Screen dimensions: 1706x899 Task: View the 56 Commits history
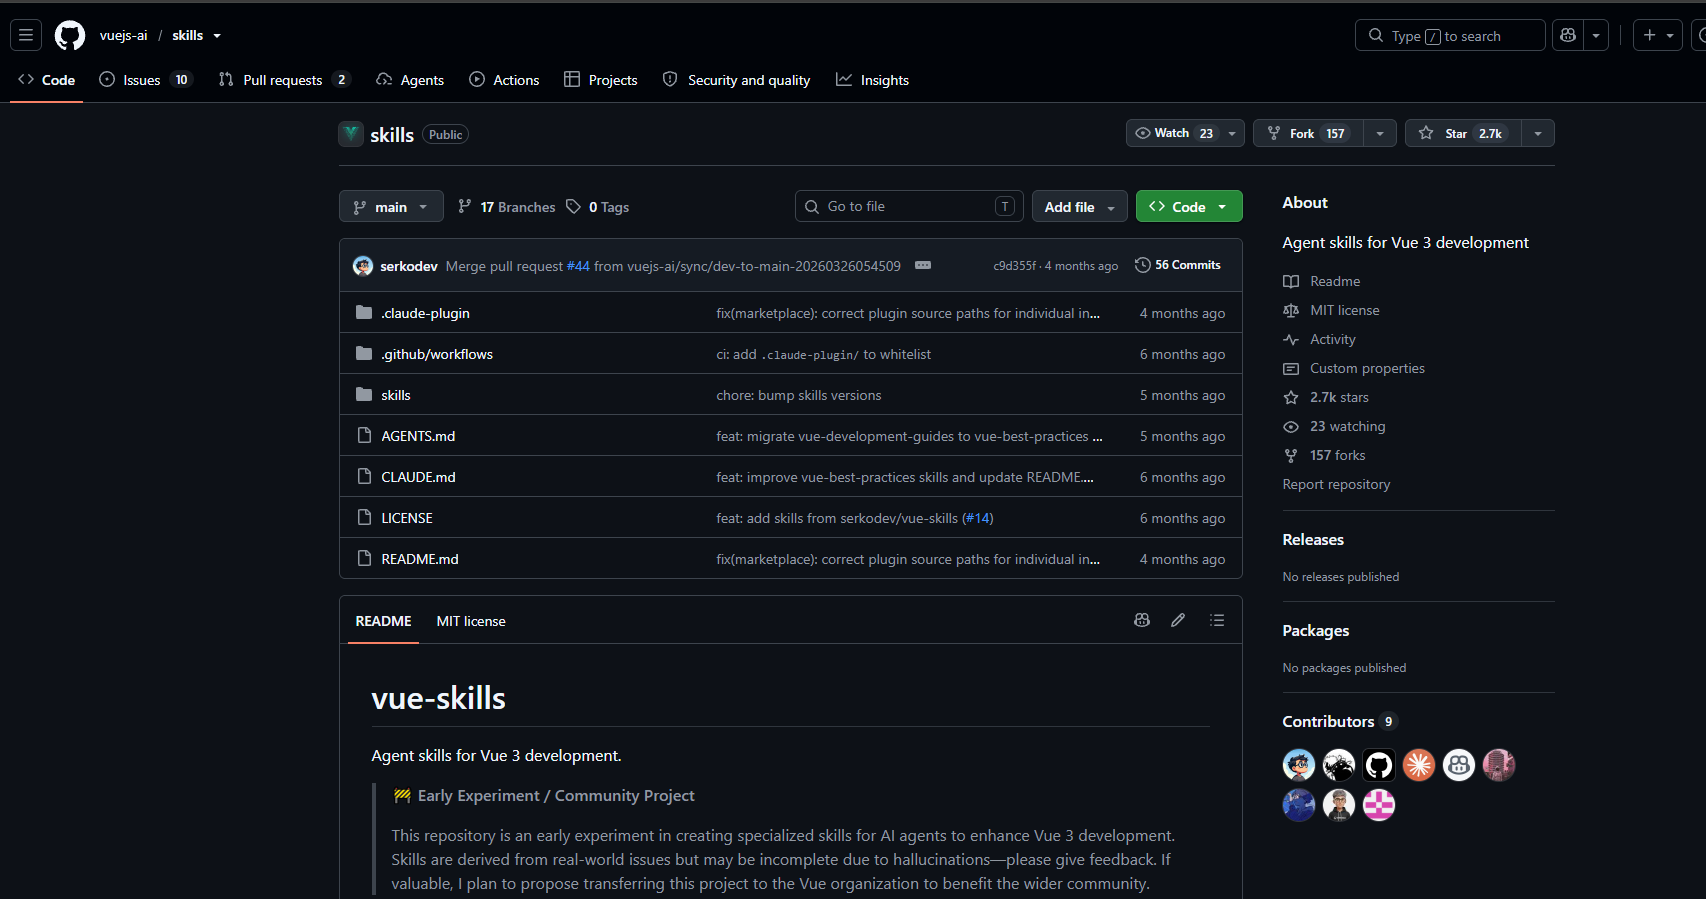pos(1178,265)
